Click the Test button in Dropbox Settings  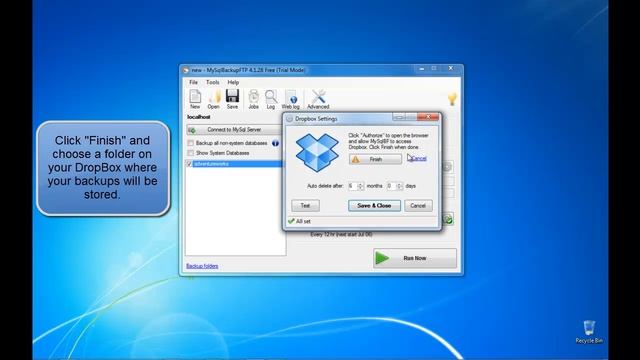(305, 206)
